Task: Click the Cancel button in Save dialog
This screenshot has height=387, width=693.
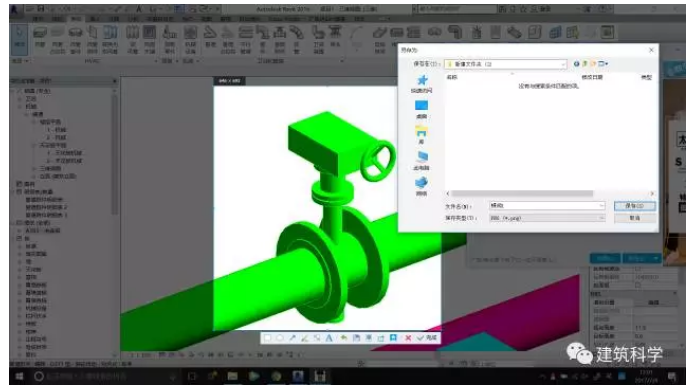Action: (634, 218)
